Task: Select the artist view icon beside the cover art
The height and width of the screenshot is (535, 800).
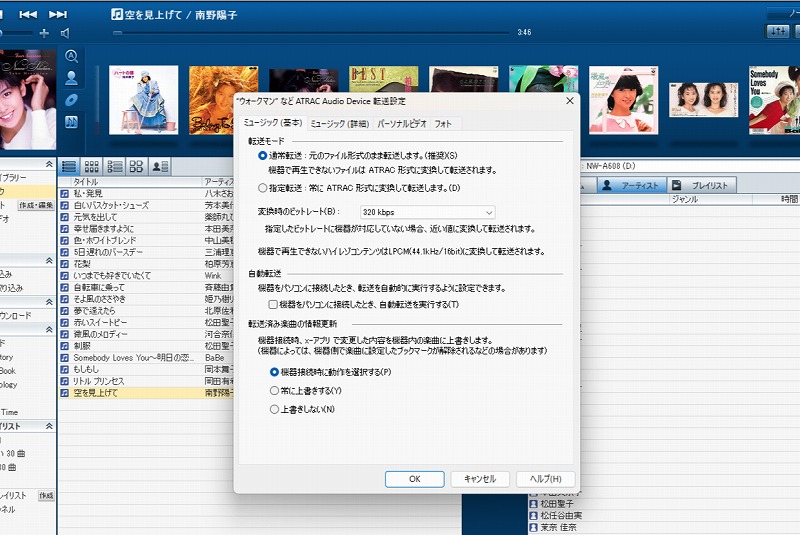Action: [71, 78]
